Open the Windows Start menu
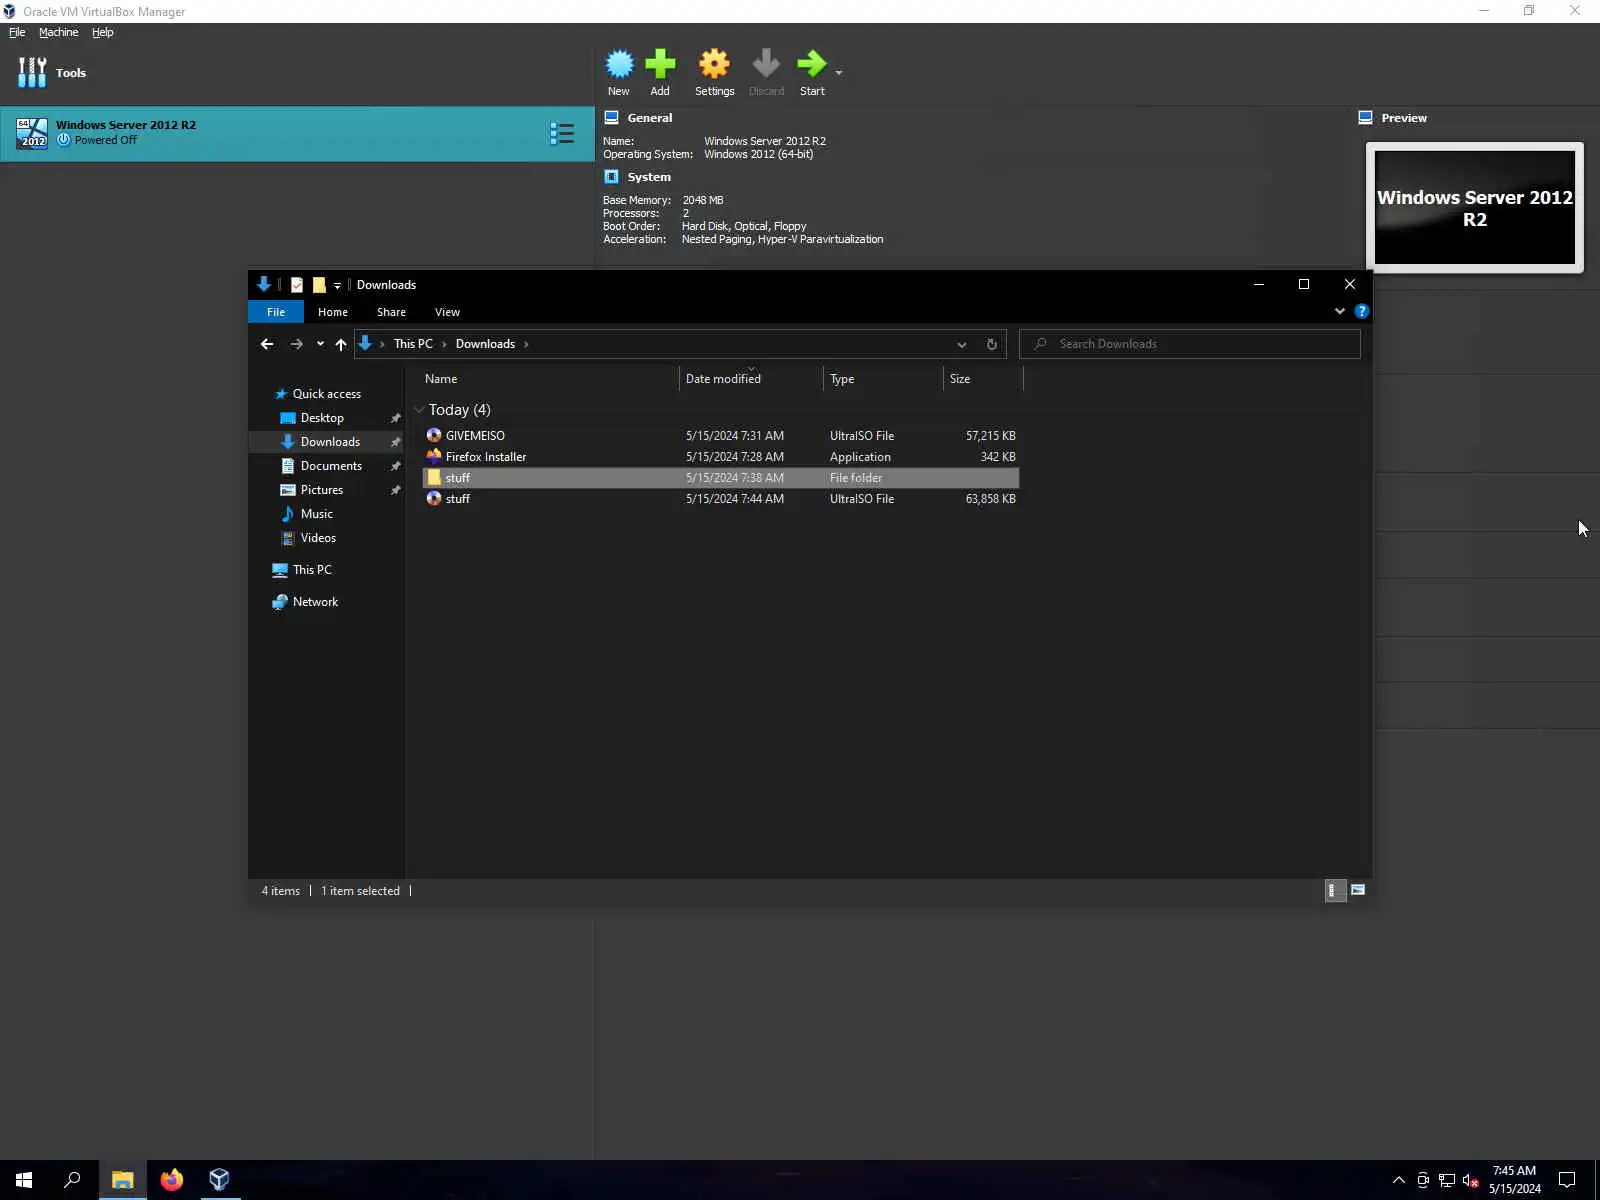The height and width of the screenshot is (1200, 1600). [24, 1180]
